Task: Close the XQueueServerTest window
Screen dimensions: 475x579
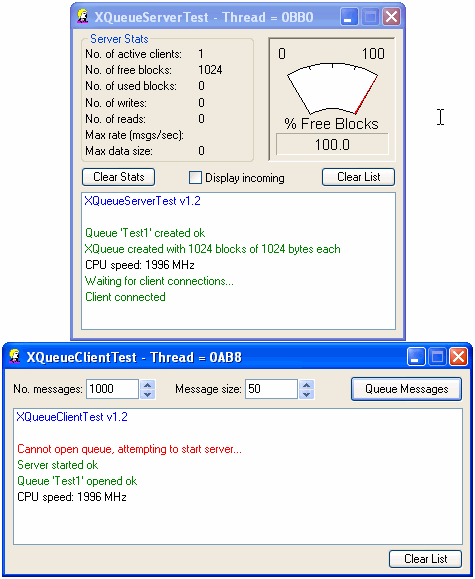Action: coord(392,17)
